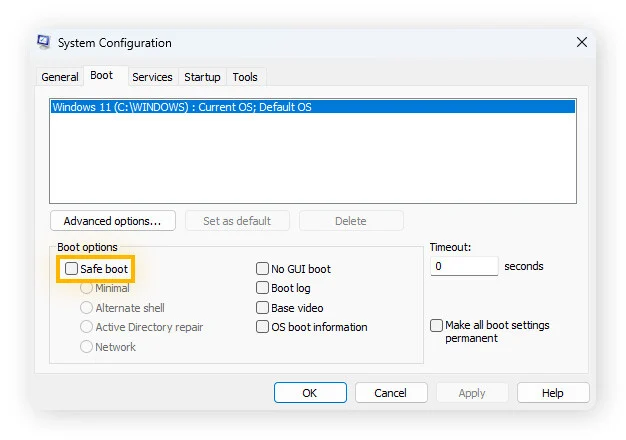Switch to the General tab
Viewport: 626px width, 440px height.
pyautogui.click(x=60, y=77)
